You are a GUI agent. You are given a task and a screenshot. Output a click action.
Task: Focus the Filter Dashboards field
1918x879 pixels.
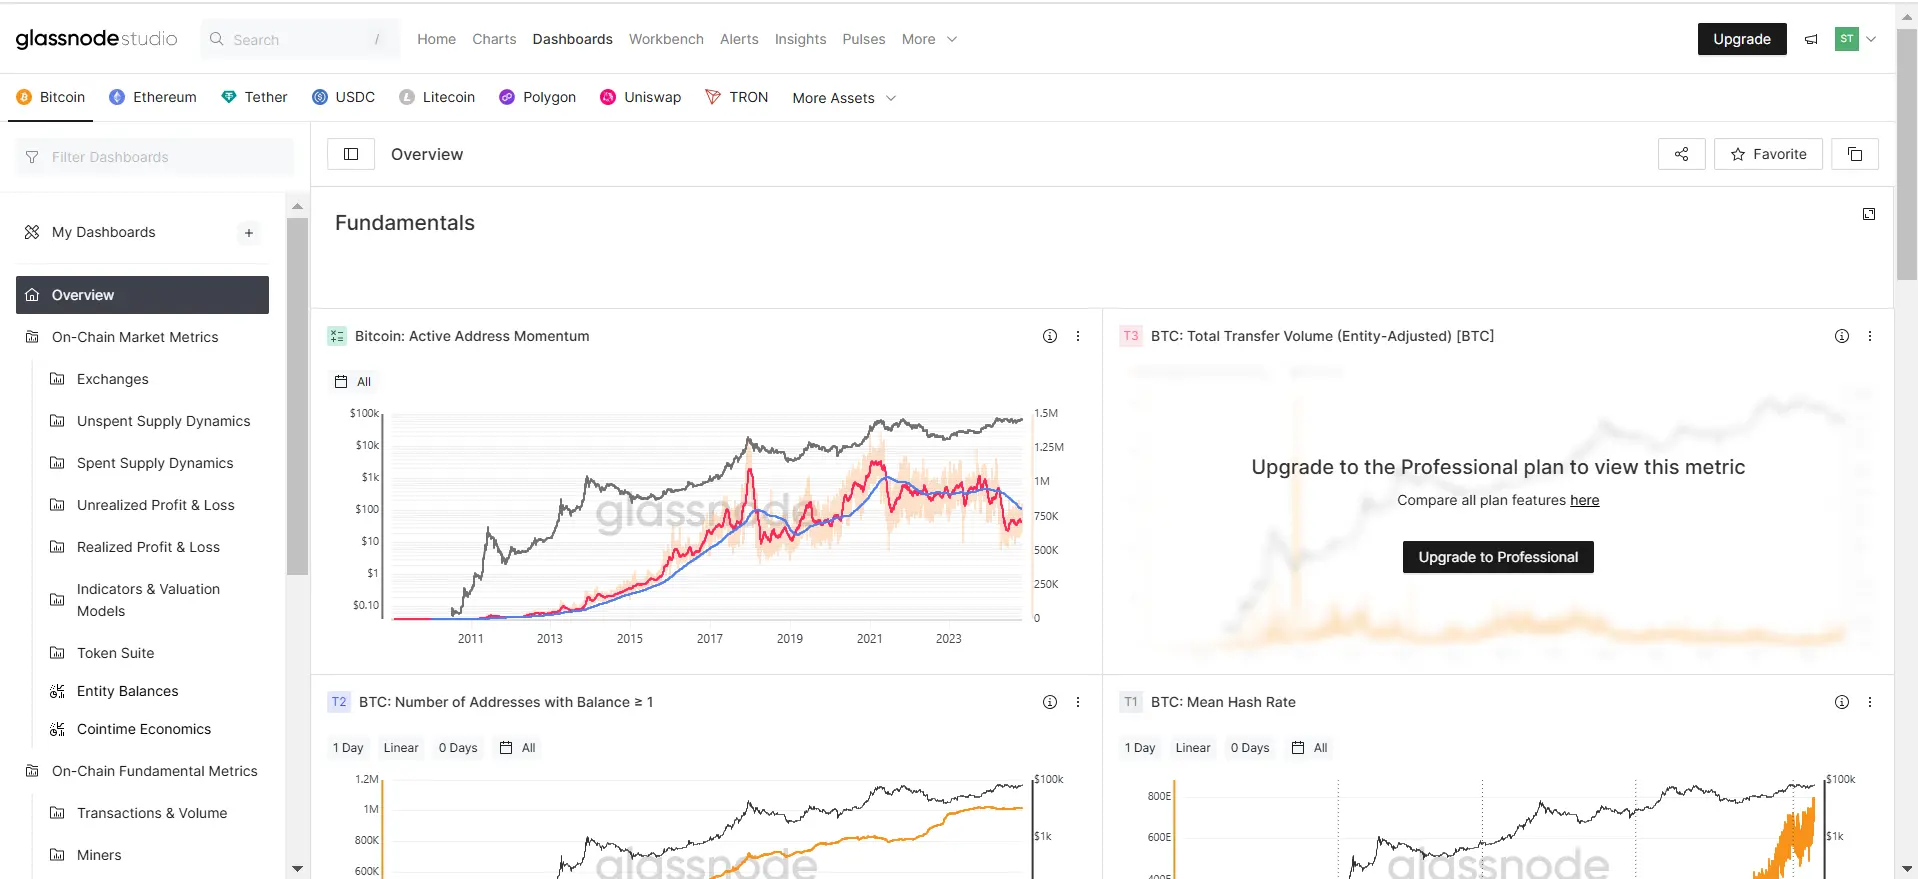pos(155,157)
